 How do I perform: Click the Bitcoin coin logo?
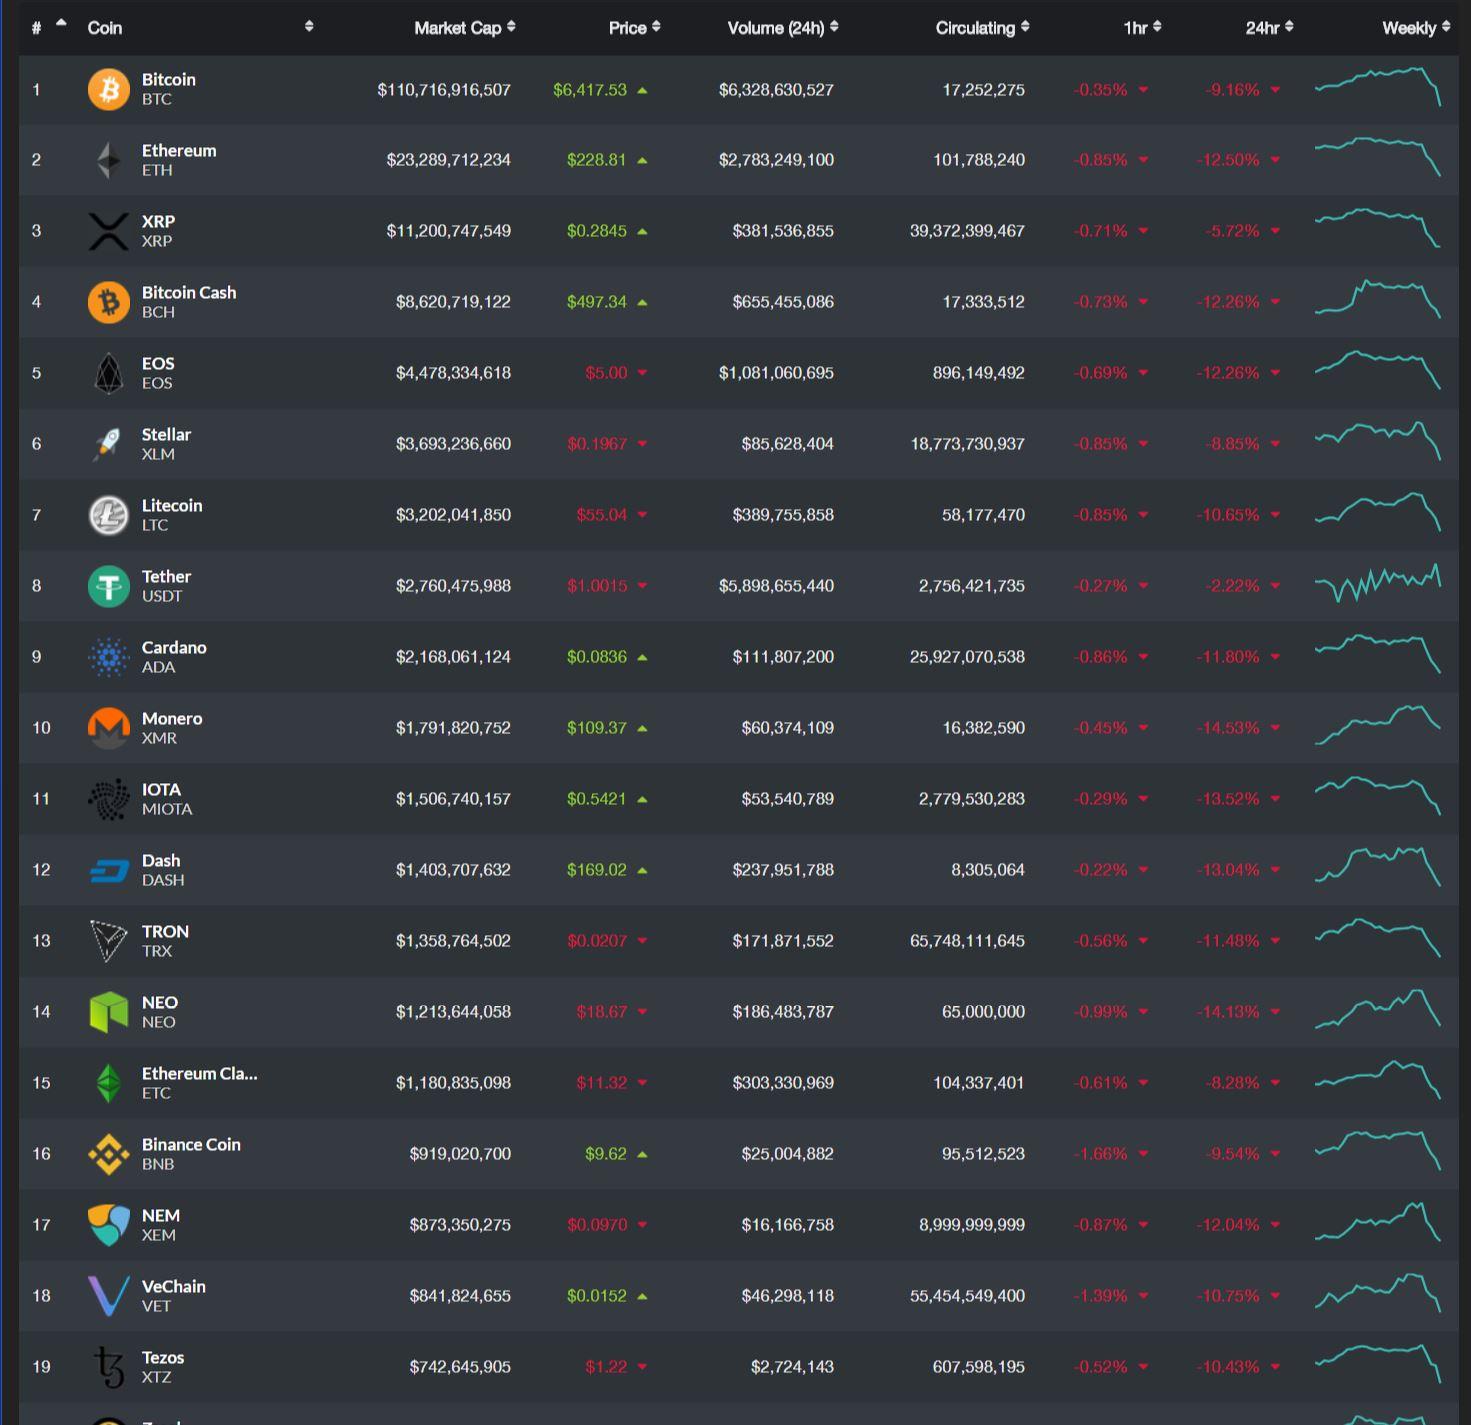(109, 89)
